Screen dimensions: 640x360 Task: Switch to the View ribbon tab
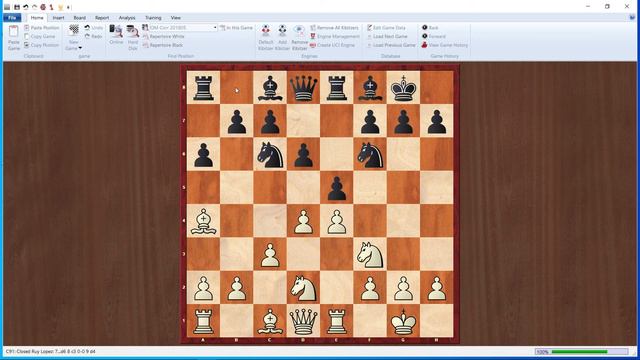(x=176, y=18)
